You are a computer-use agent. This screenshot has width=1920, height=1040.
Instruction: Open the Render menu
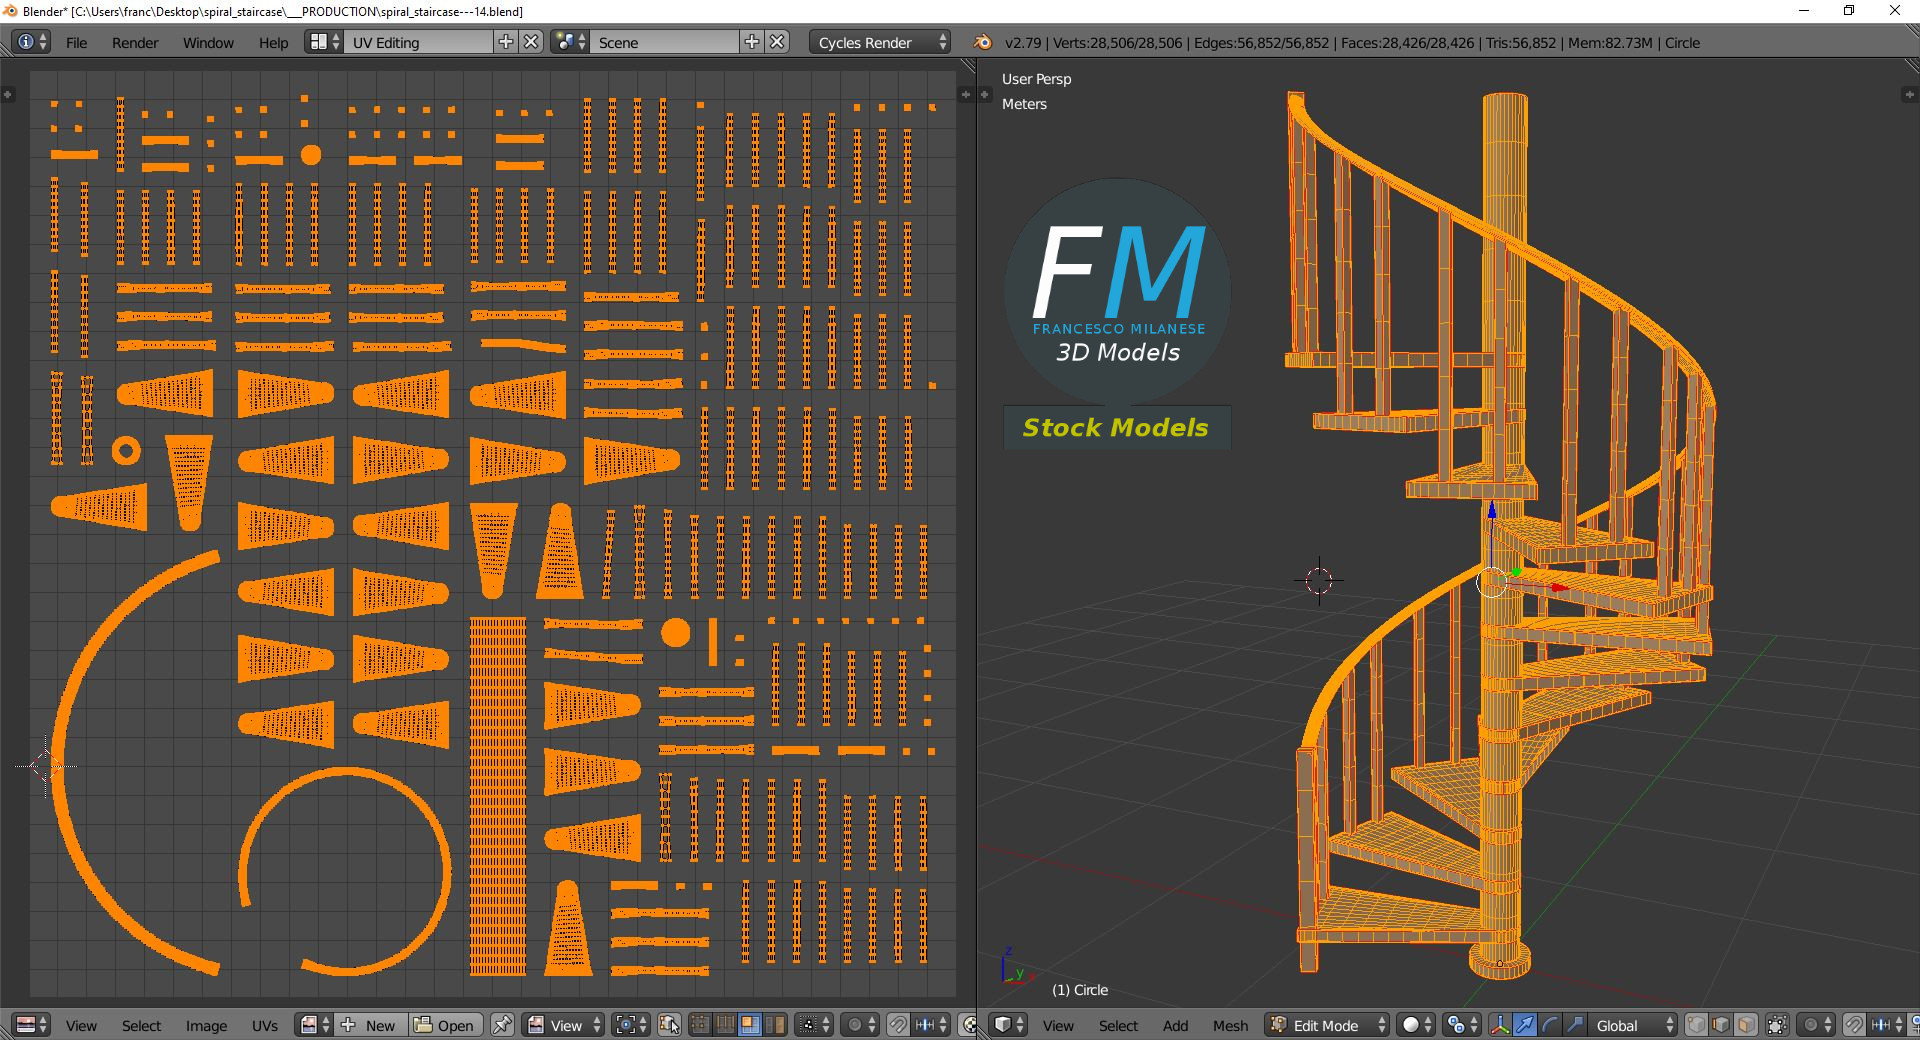pyautogui.click(x=135, y=42)
